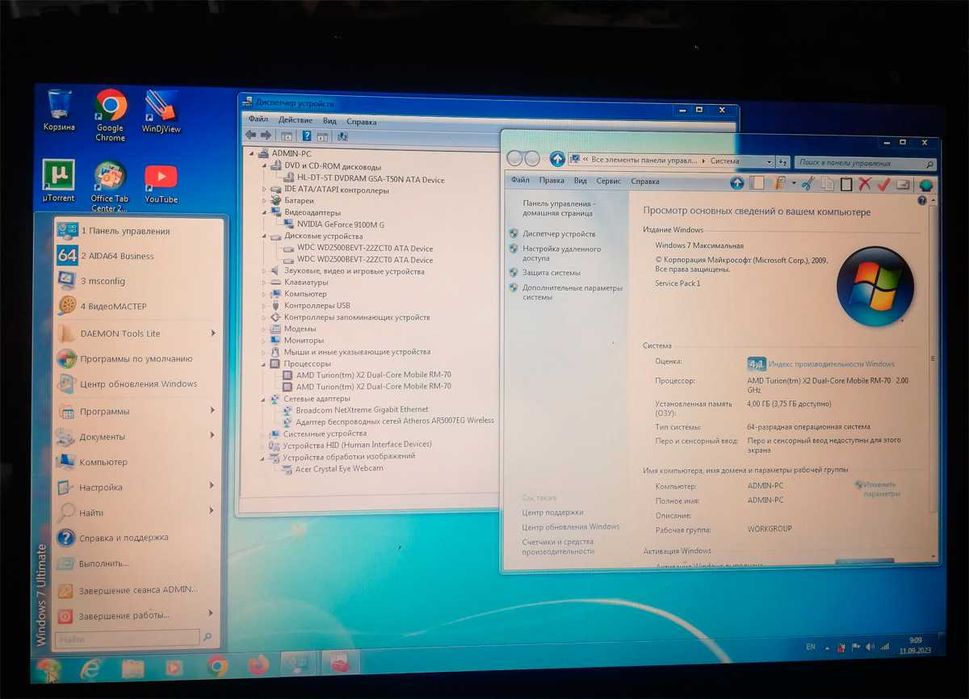Click Завершение работы in Start menu
This screenshot has width=969, height=699.
coord(137,616)
